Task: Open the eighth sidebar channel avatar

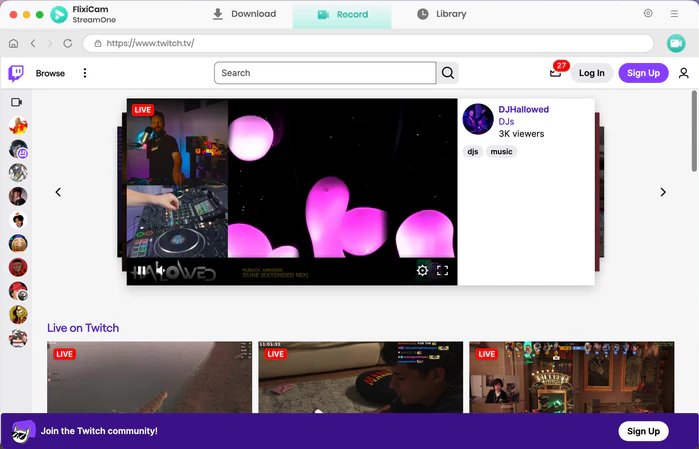Action: coord(18,291)
